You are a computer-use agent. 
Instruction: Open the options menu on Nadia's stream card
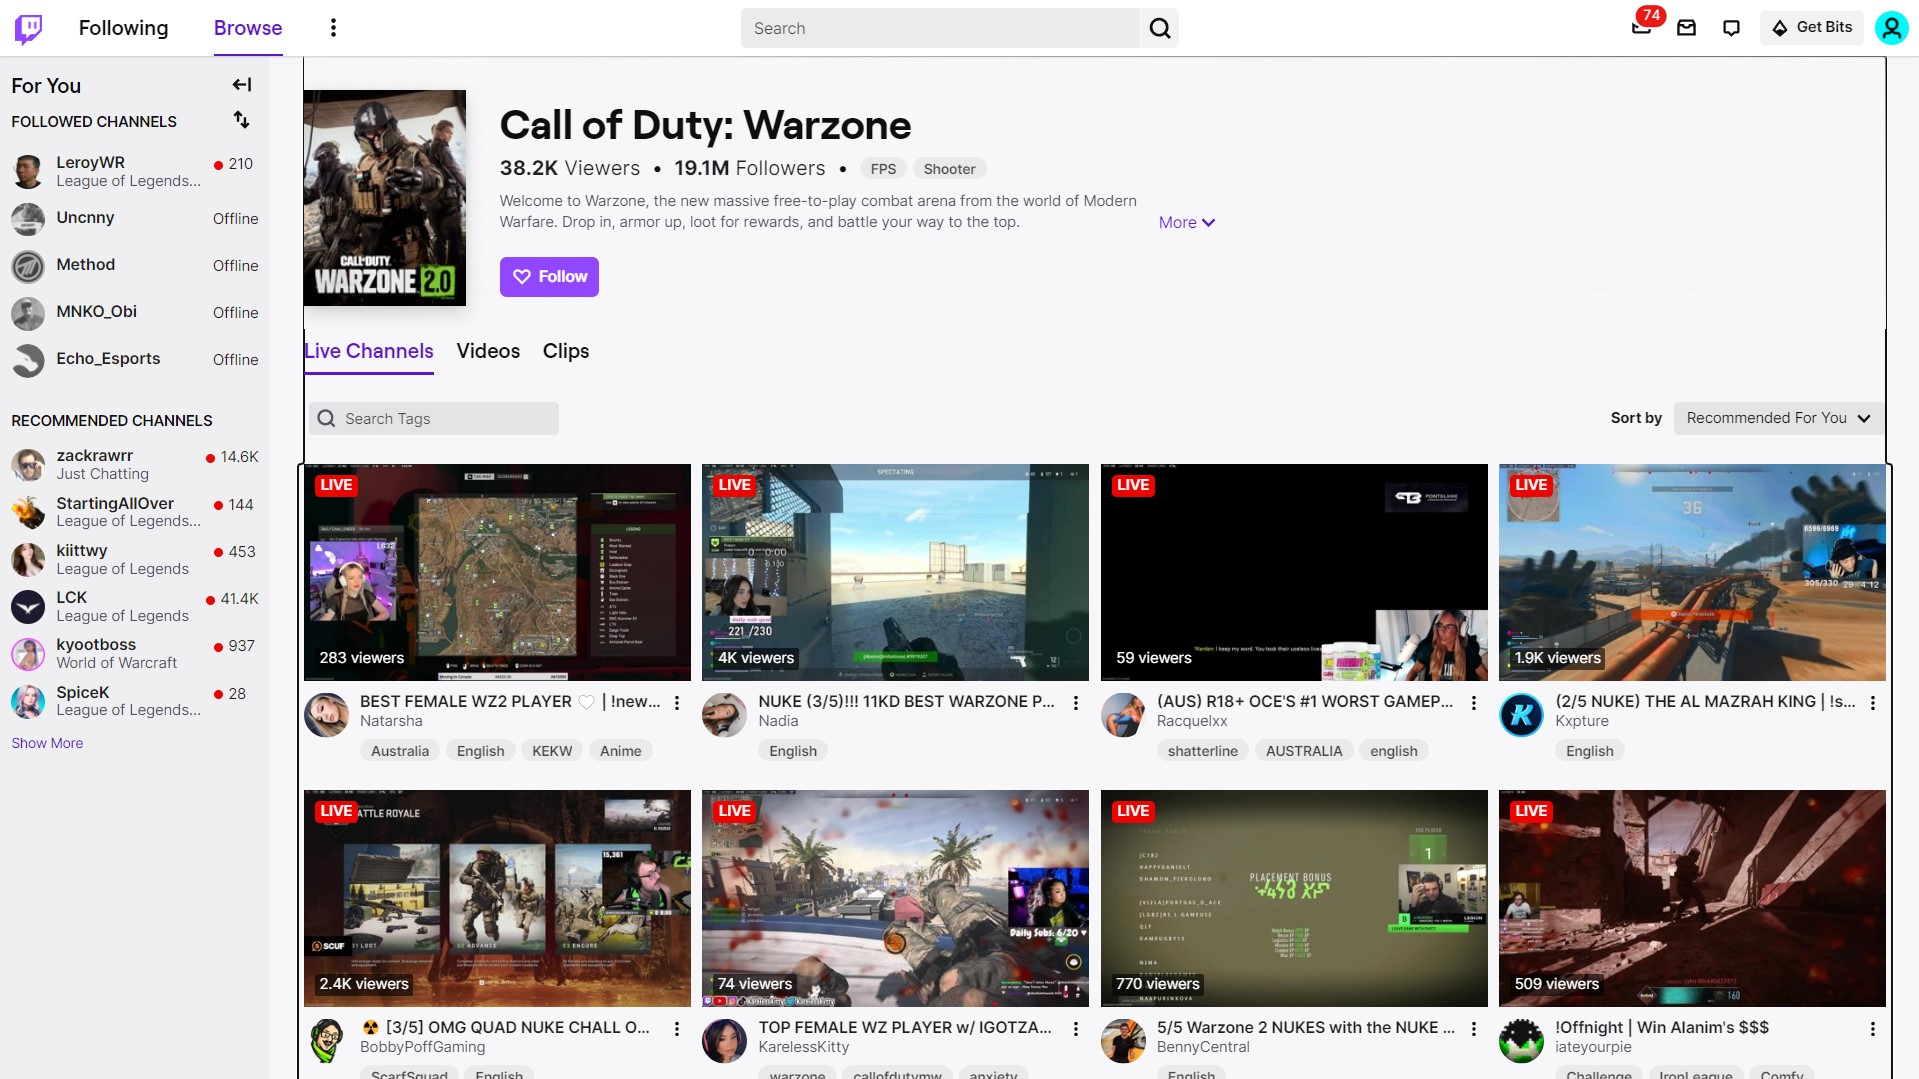coord(1075,703)
